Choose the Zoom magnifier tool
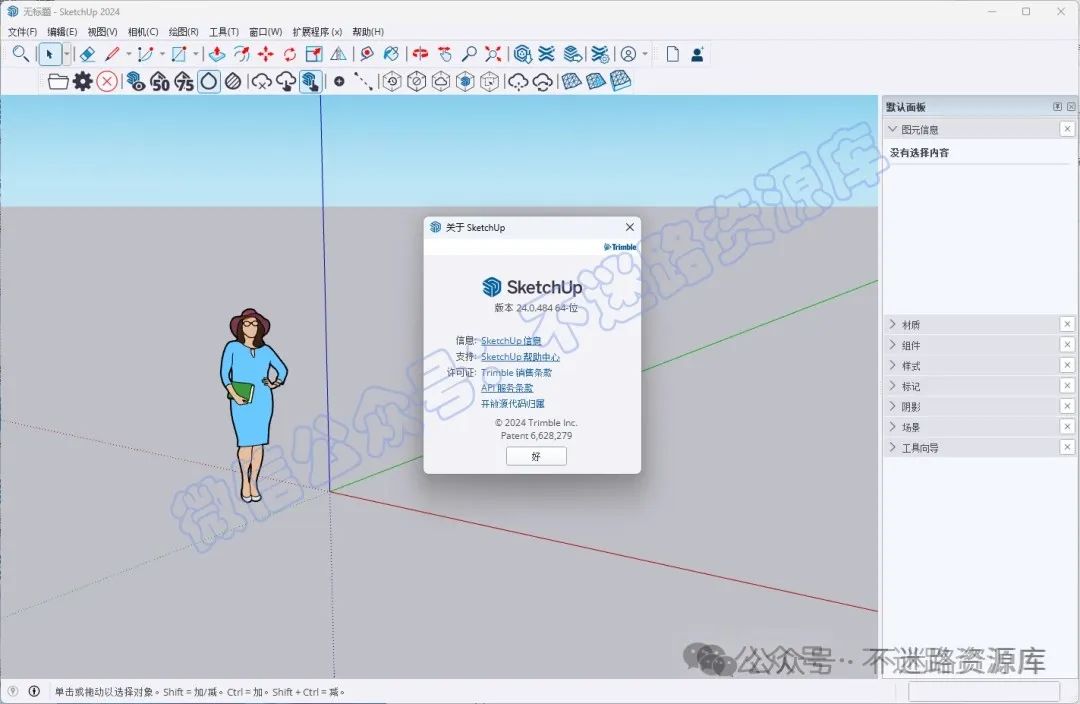1080x704 pixels. tap(469, 54)
